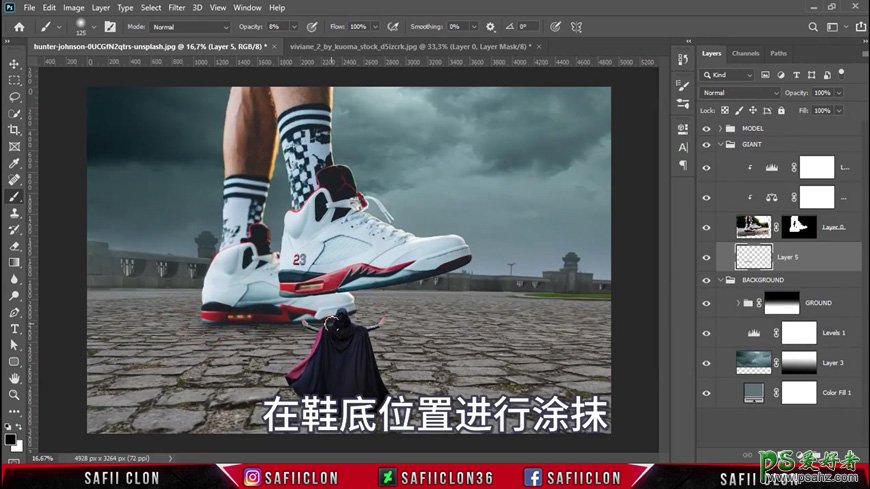Open the brush Mode dropdown
870x489 pixels.
pyautogui.click(x=190, y=27)
